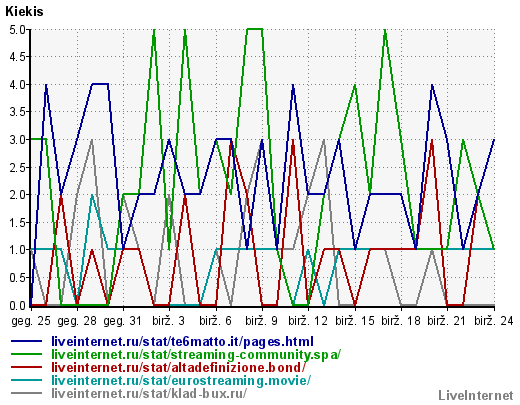The width and height of the screenshot is (520, 405).
Task: Click the 4.5 y-axis value
Action: tap(17, 57)
